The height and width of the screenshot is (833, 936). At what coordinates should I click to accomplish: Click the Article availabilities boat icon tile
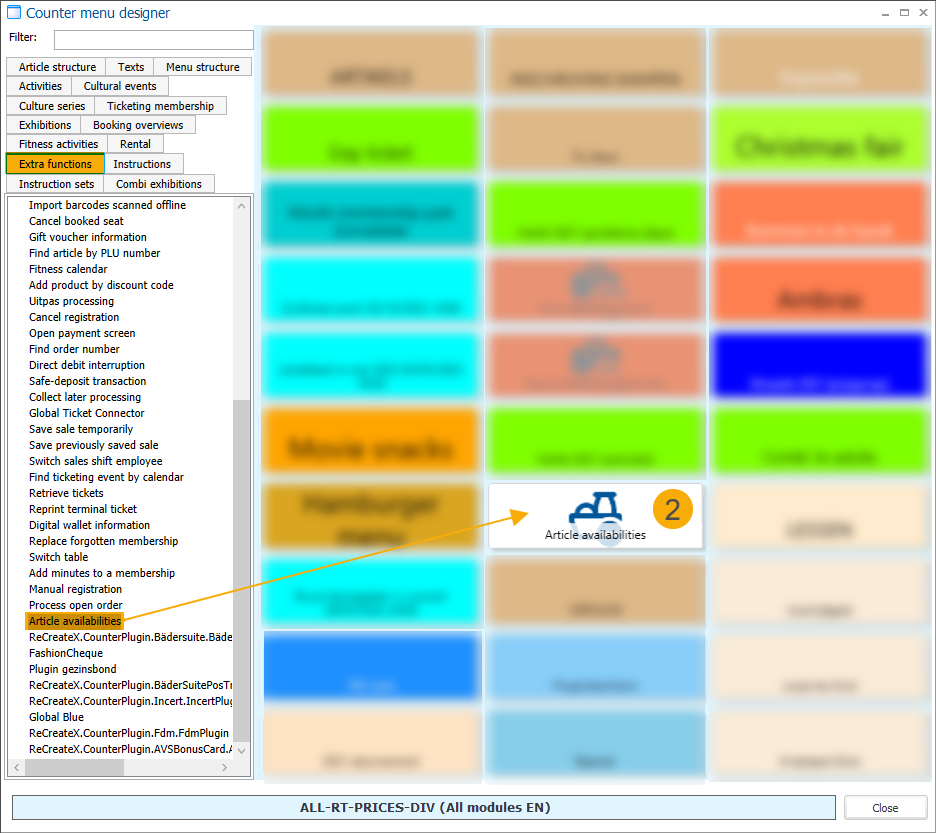tap(595, 515)
